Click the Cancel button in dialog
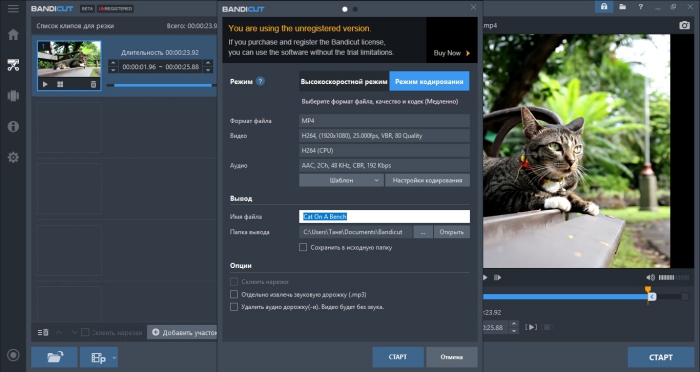Image resolution: width=700 pixels, height=372 pixels. coord(451,357)
